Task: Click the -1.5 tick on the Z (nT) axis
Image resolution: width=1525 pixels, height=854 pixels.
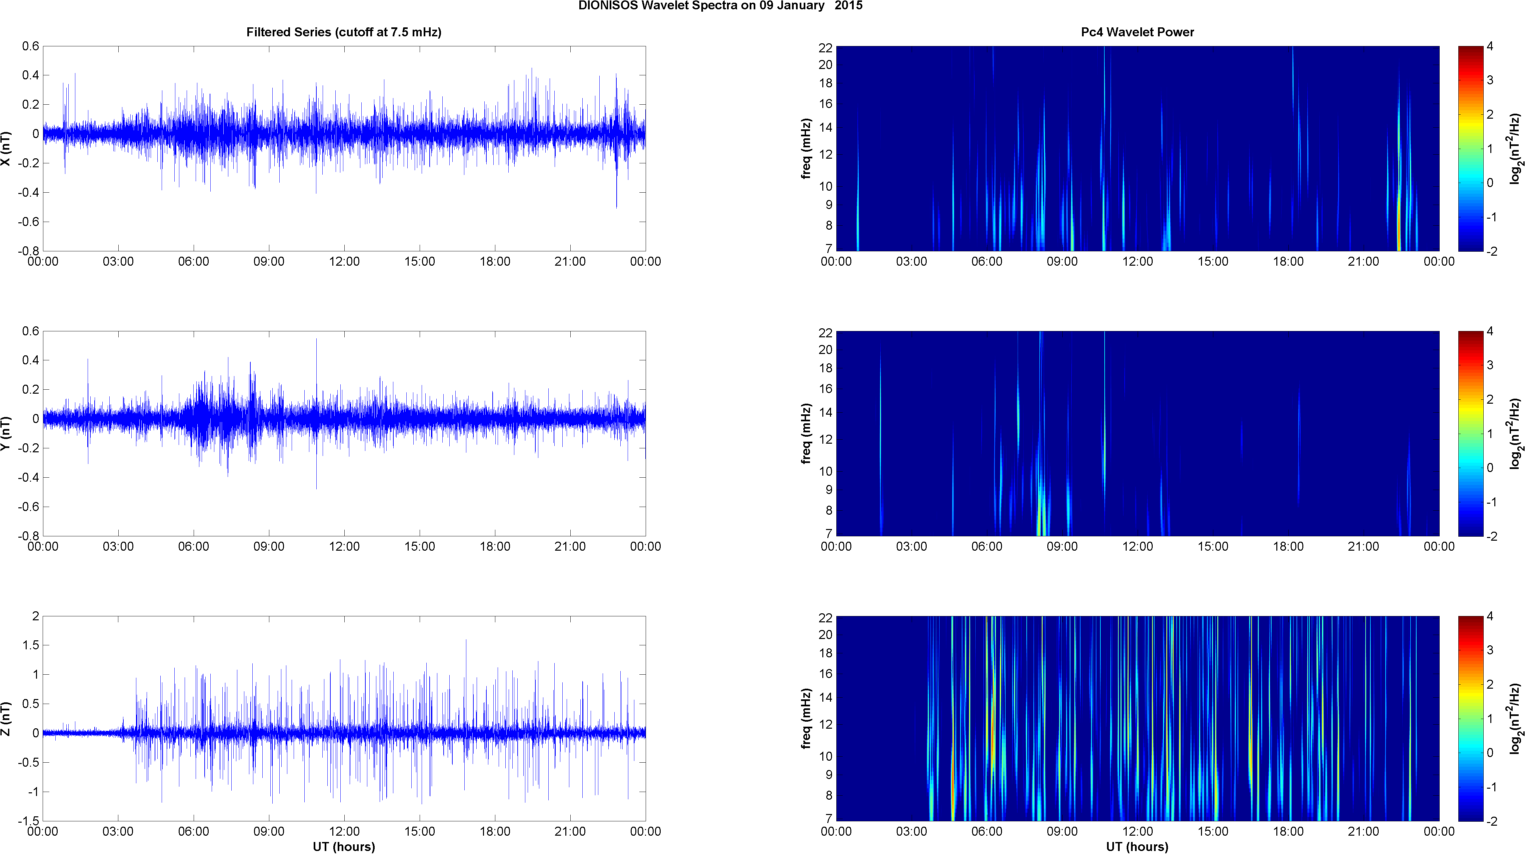Action: 29,821
